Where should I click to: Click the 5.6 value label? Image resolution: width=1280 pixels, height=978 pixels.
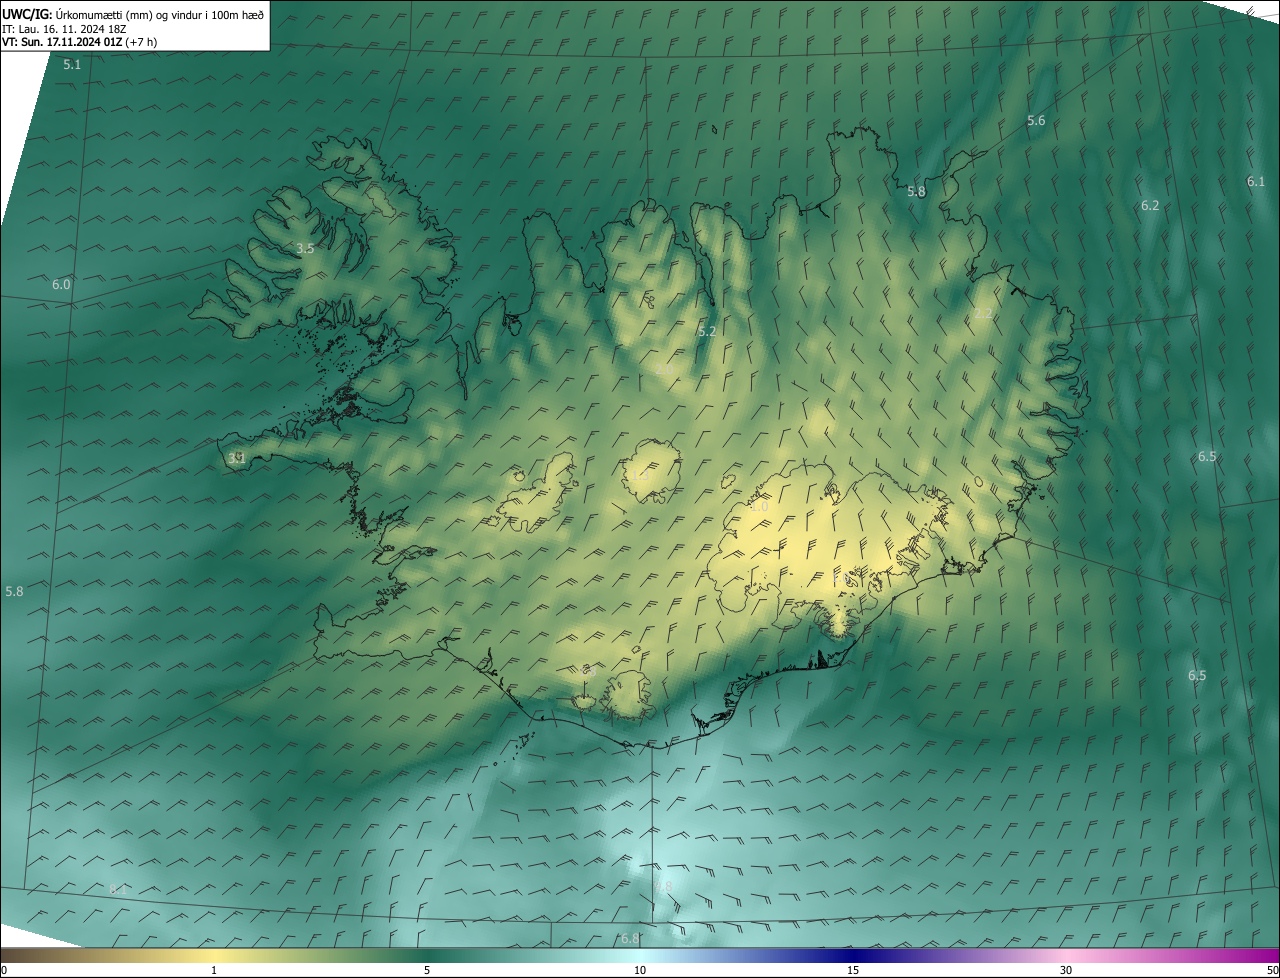[1036, 120]
